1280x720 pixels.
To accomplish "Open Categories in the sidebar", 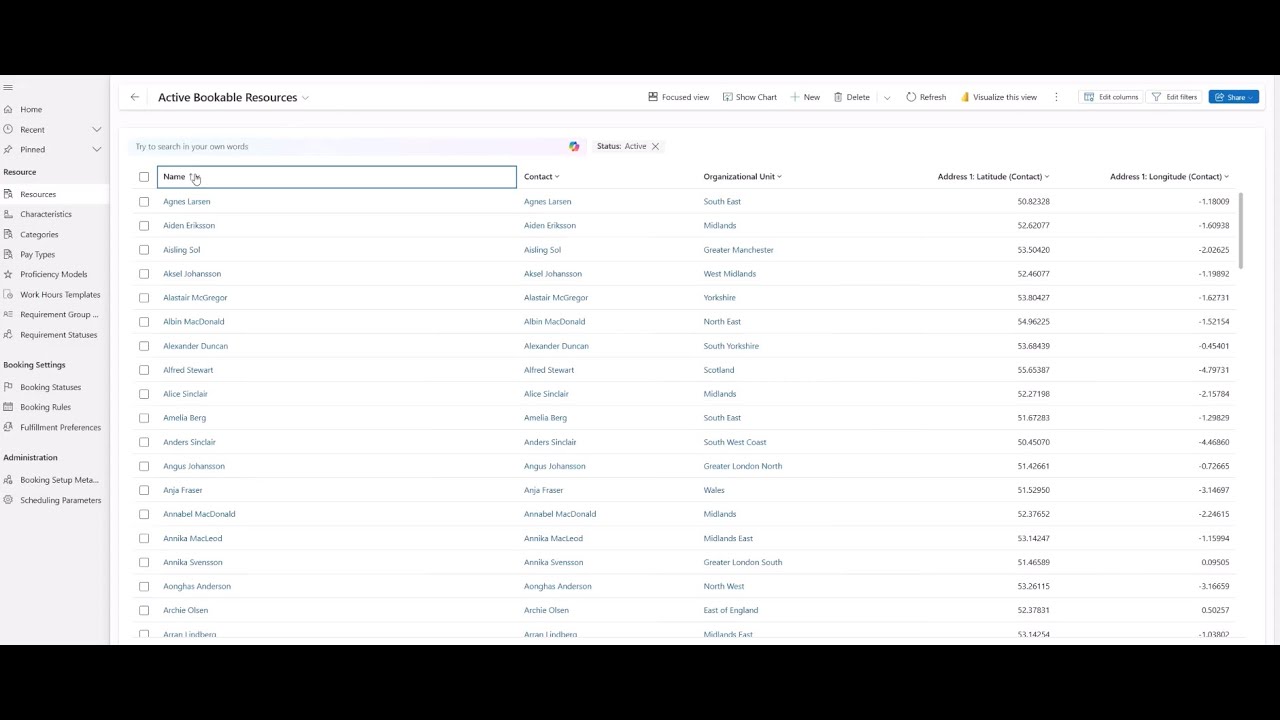I will [39, 234].
